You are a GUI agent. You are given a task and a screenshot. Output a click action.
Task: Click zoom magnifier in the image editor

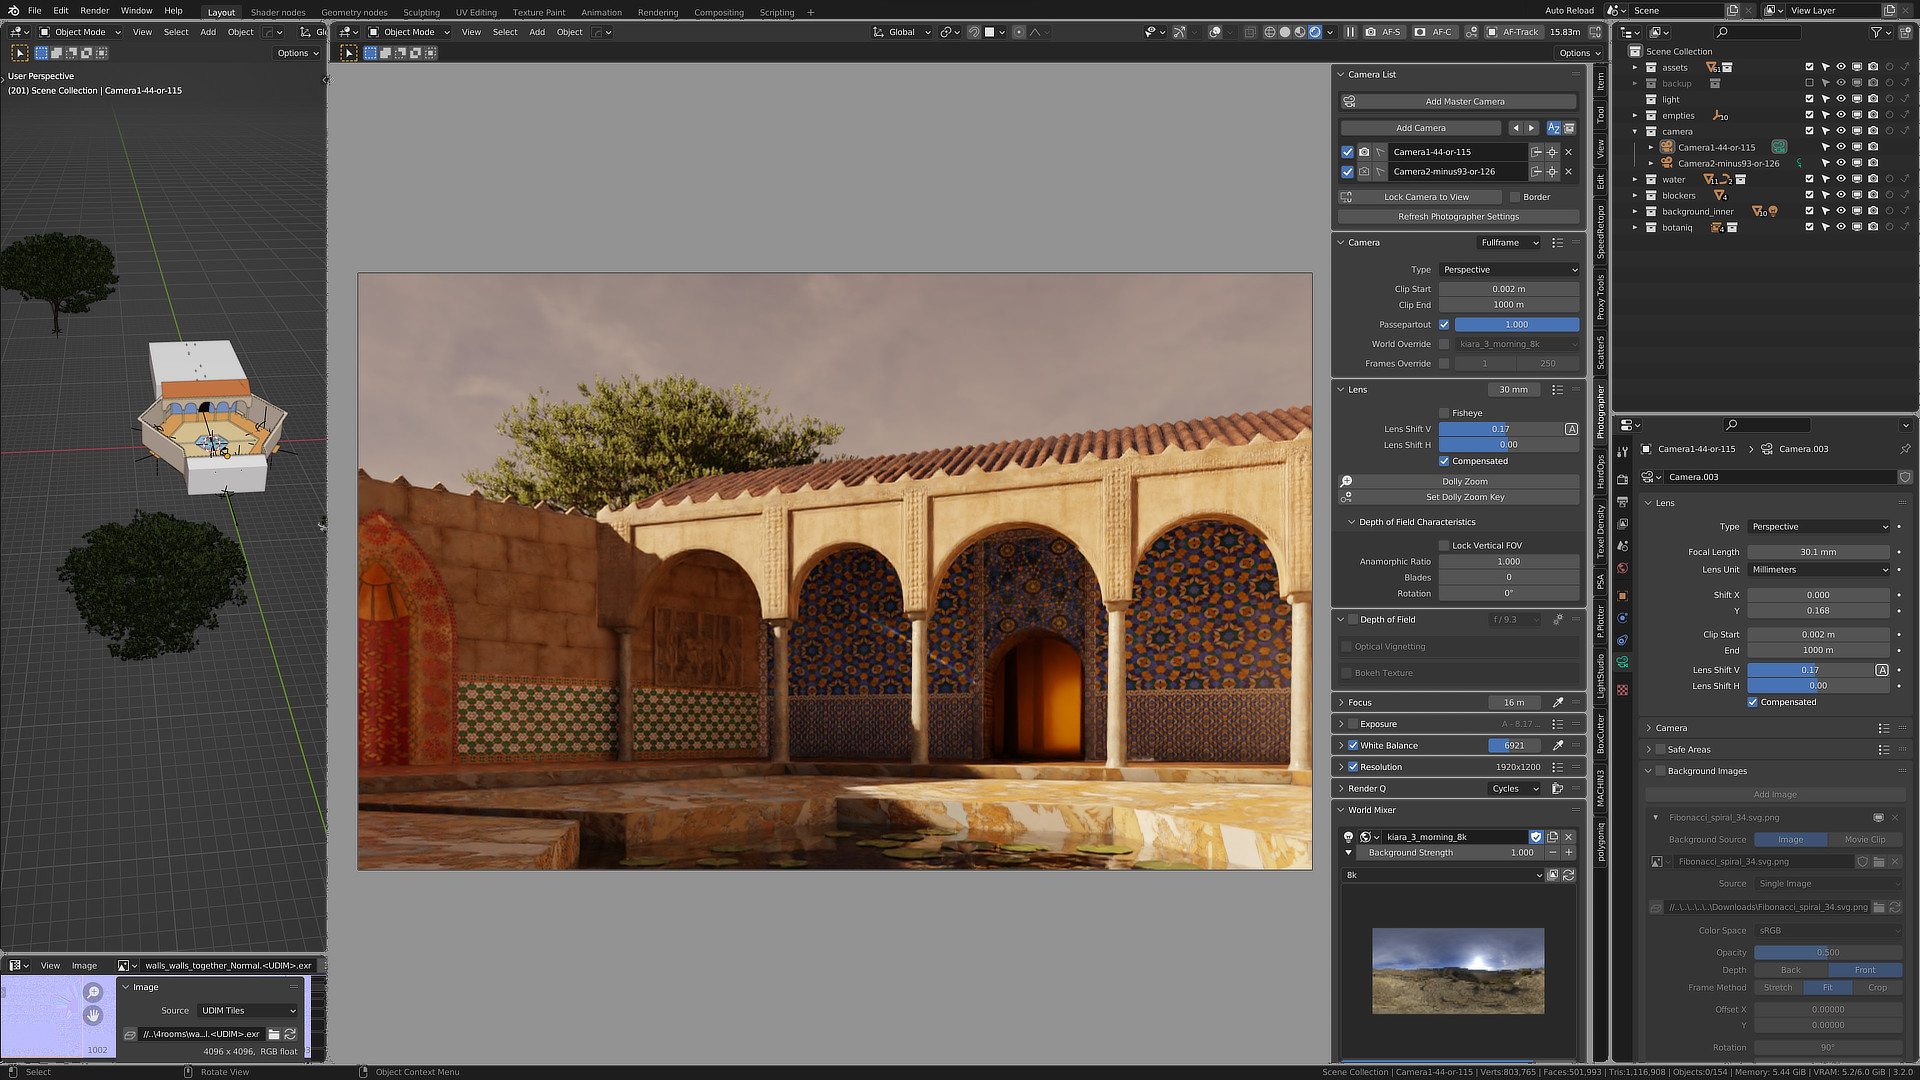(x=93, y=992)
